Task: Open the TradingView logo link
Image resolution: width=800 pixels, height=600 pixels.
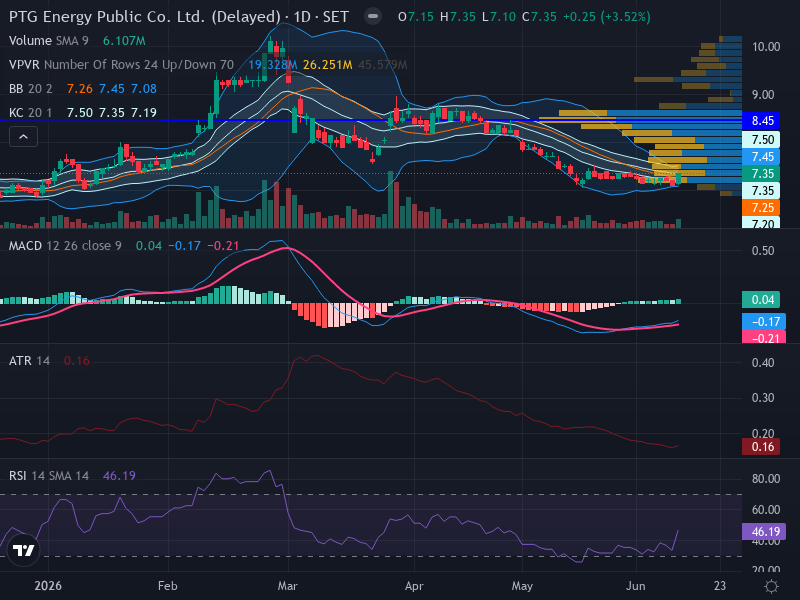Action: pos(23,550)
